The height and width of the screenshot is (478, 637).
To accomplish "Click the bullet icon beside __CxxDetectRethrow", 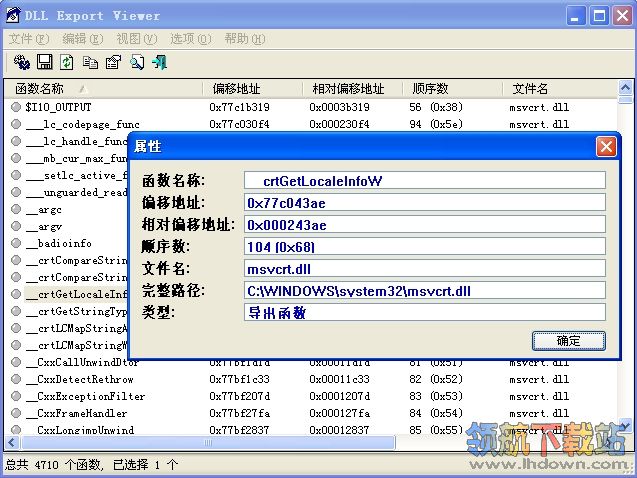I will pos(16,379).
